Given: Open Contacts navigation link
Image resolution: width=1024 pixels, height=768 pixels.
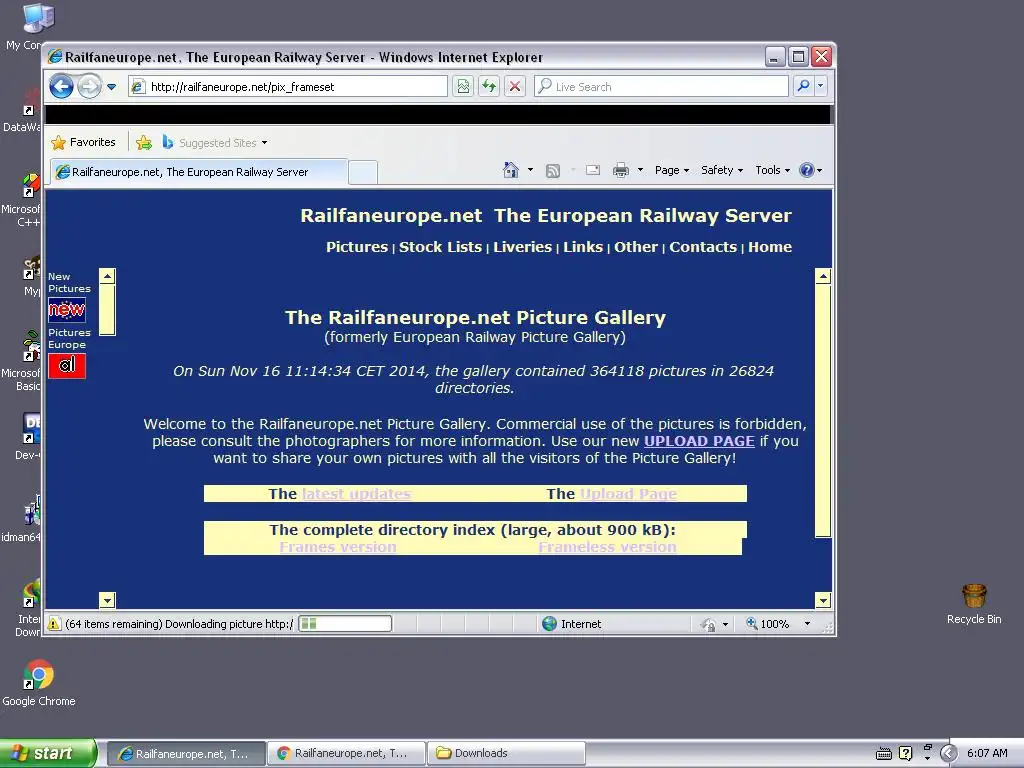Looking at the screenshot, I should point(703,247).
